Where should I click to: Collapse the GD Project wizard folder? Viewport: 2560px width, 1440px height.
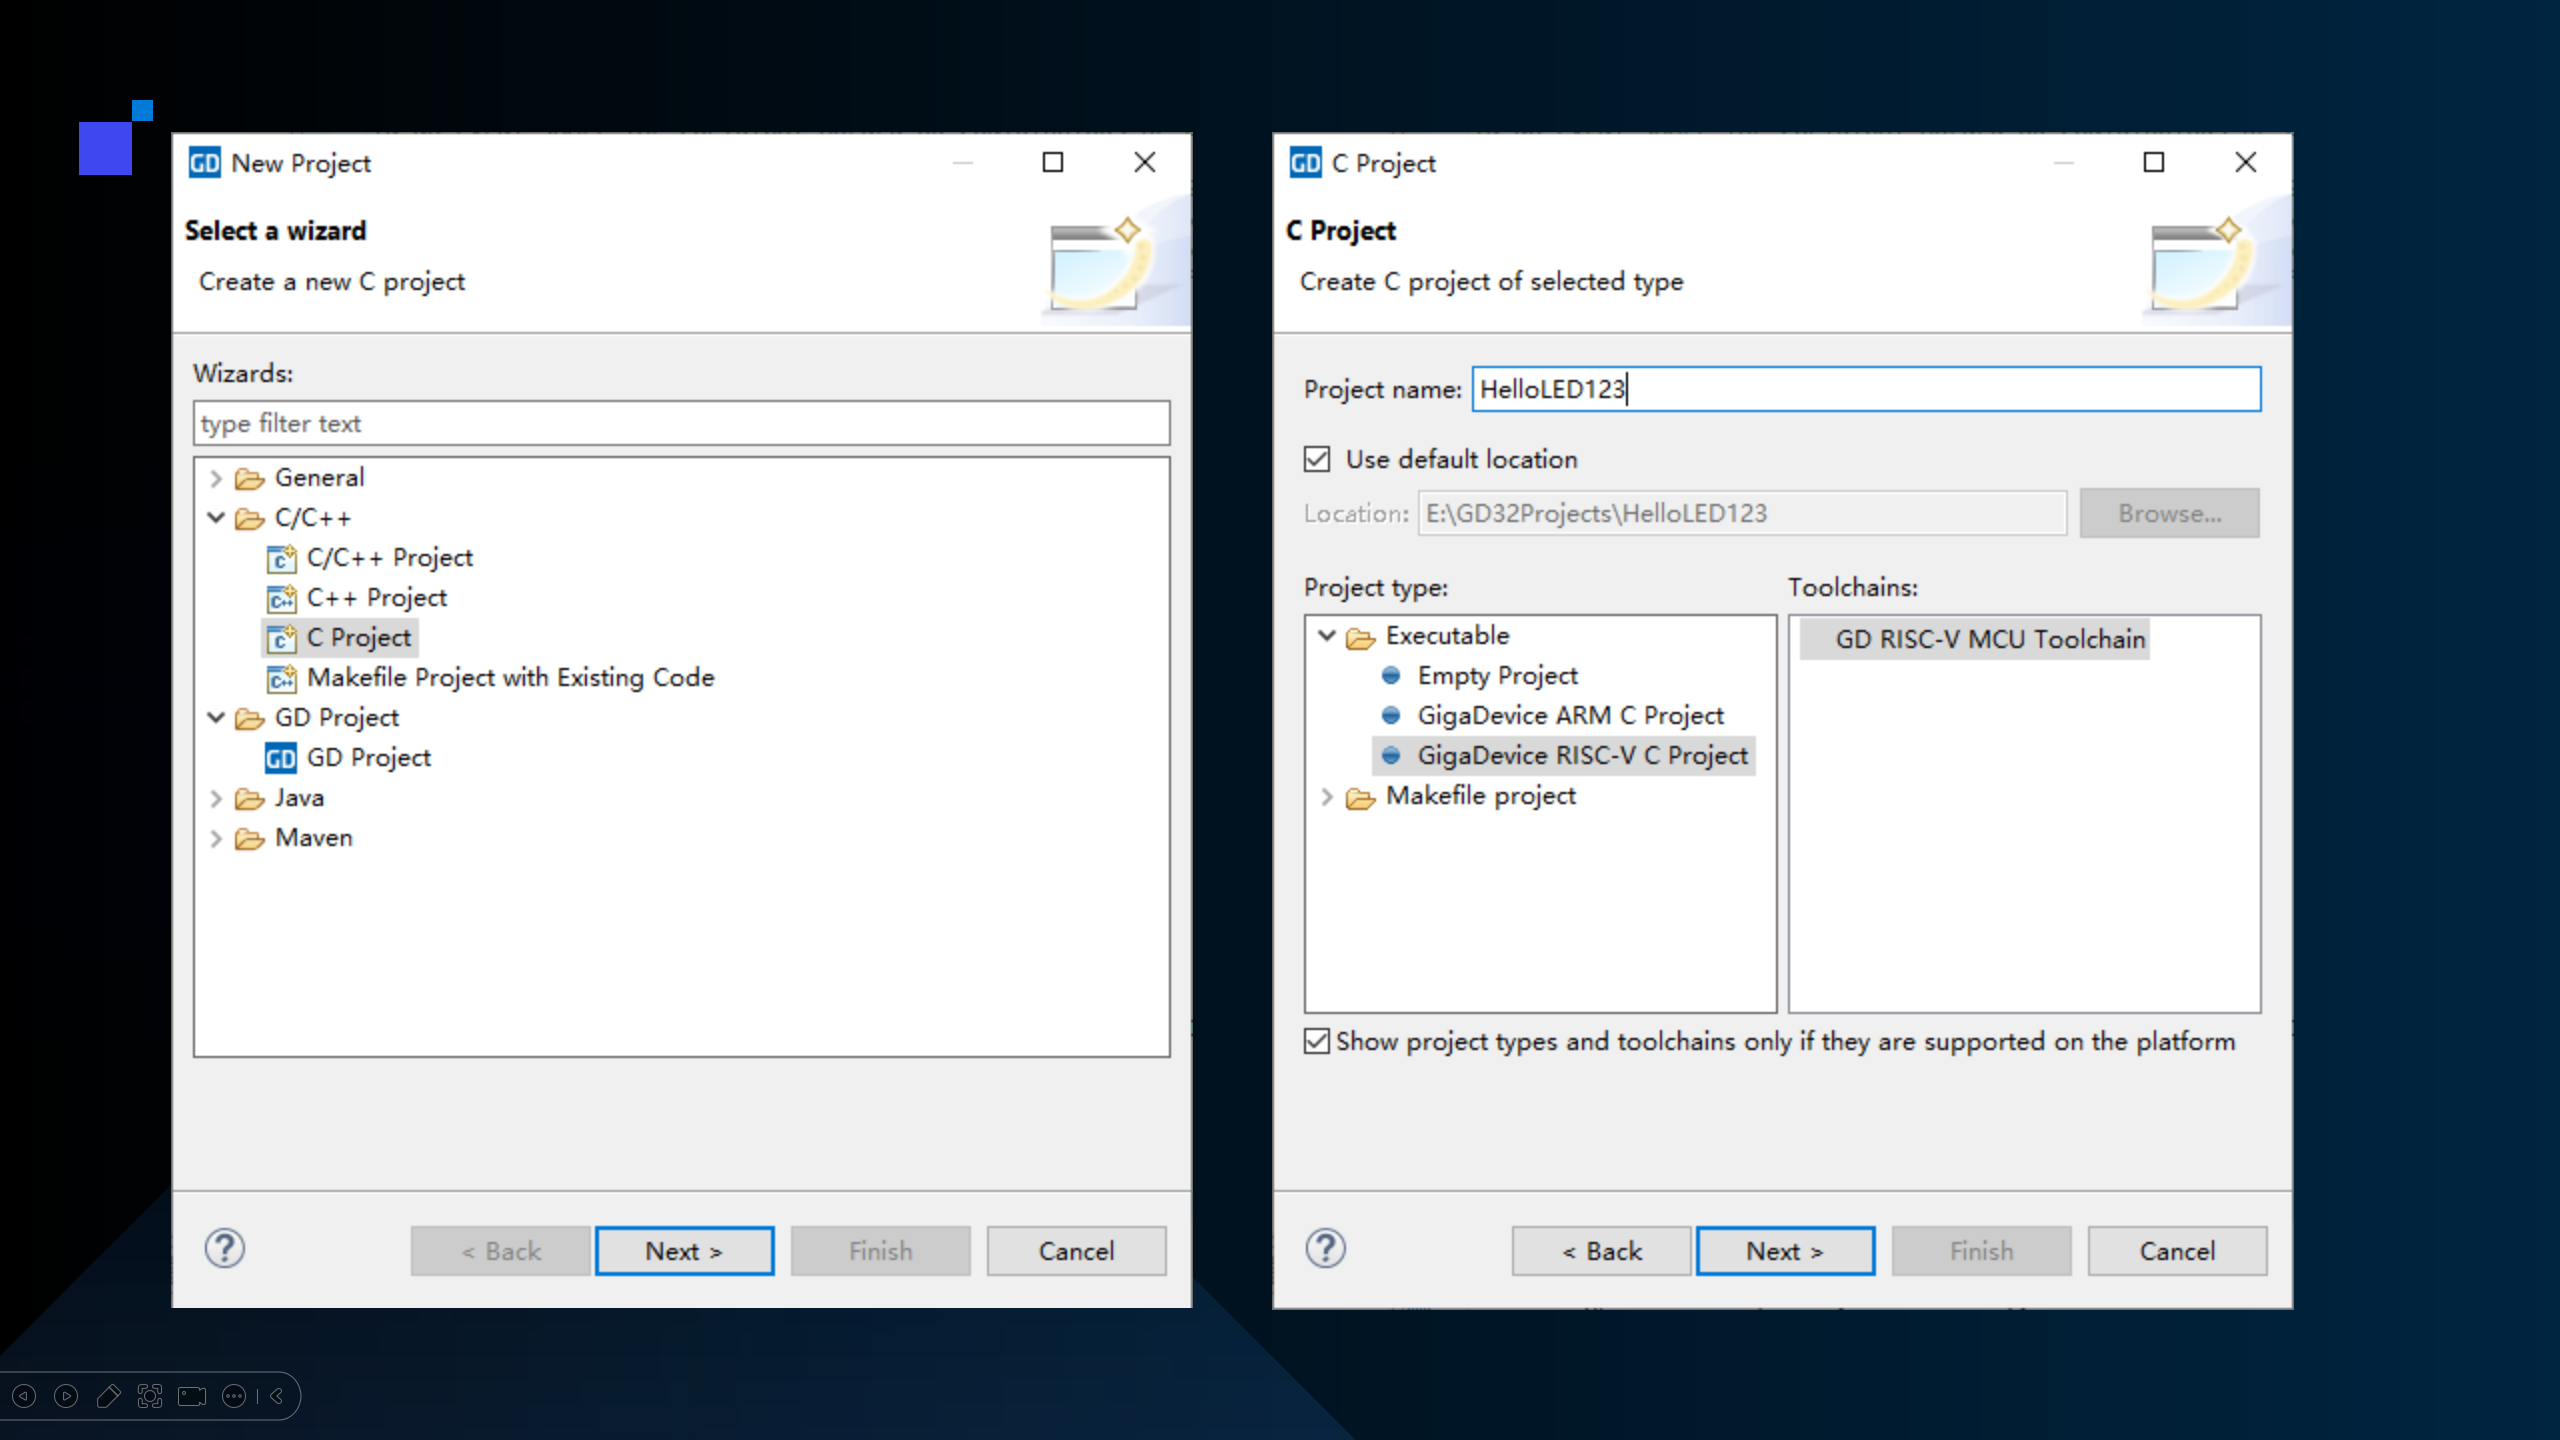point(215,718)
